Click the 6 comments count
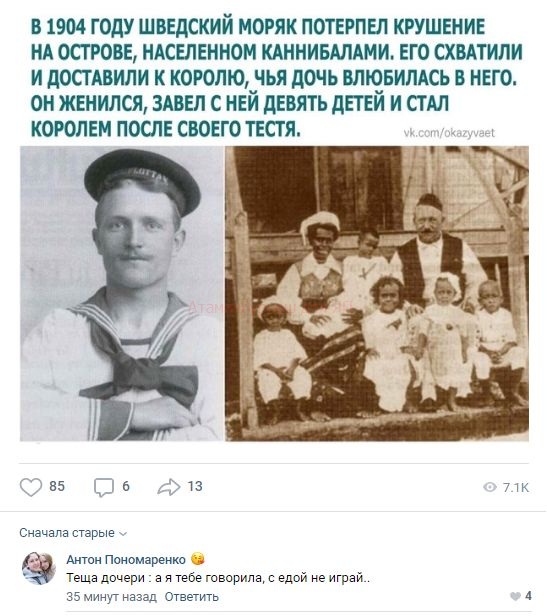547x616 pixels. (126, 486)
